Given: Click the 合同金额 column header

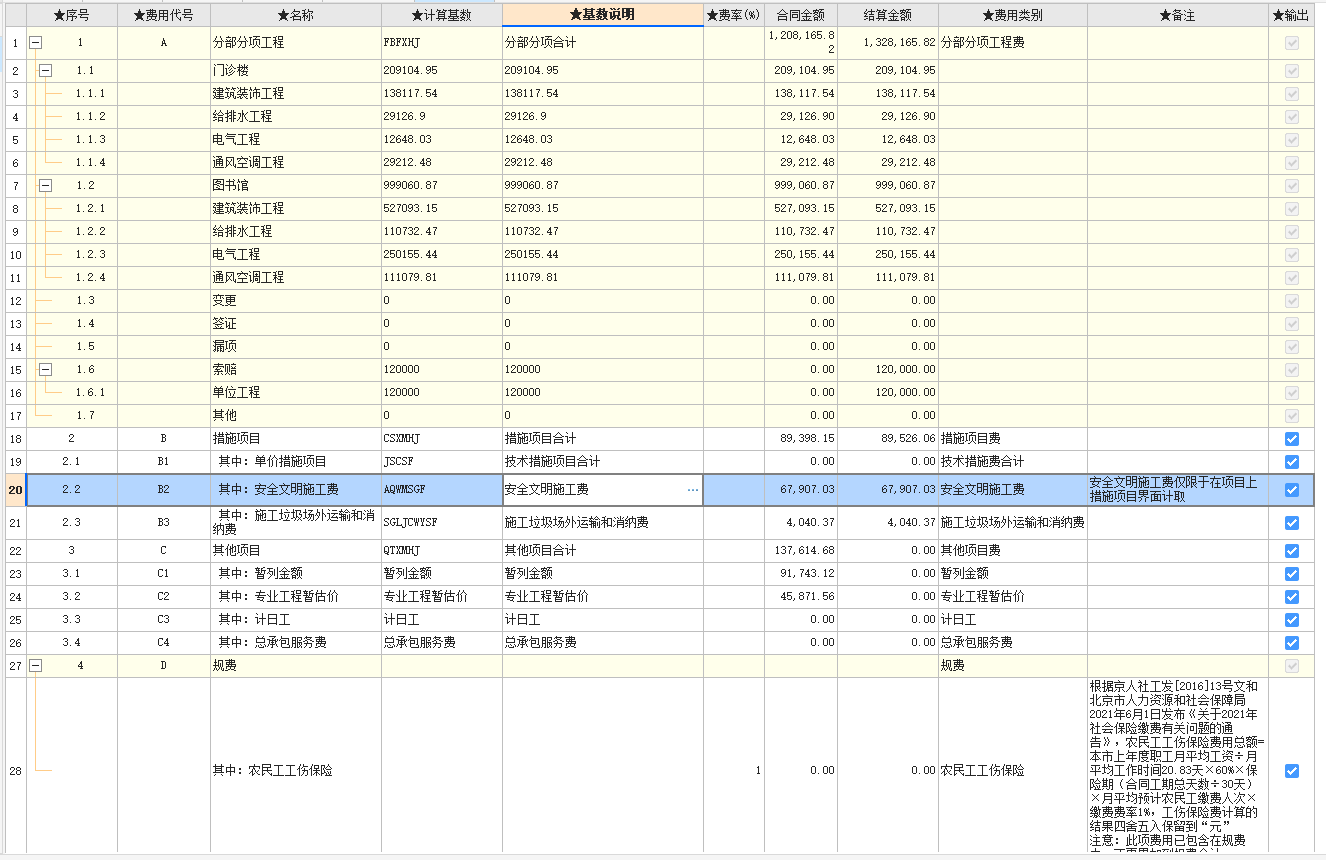Looking at the screenshot, I should [801, 15].
